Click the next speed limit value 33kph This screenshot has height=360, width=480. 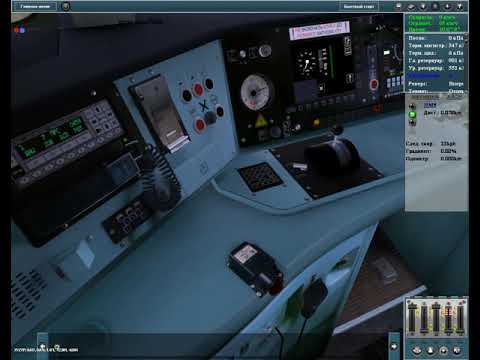(x=448, y=144)
